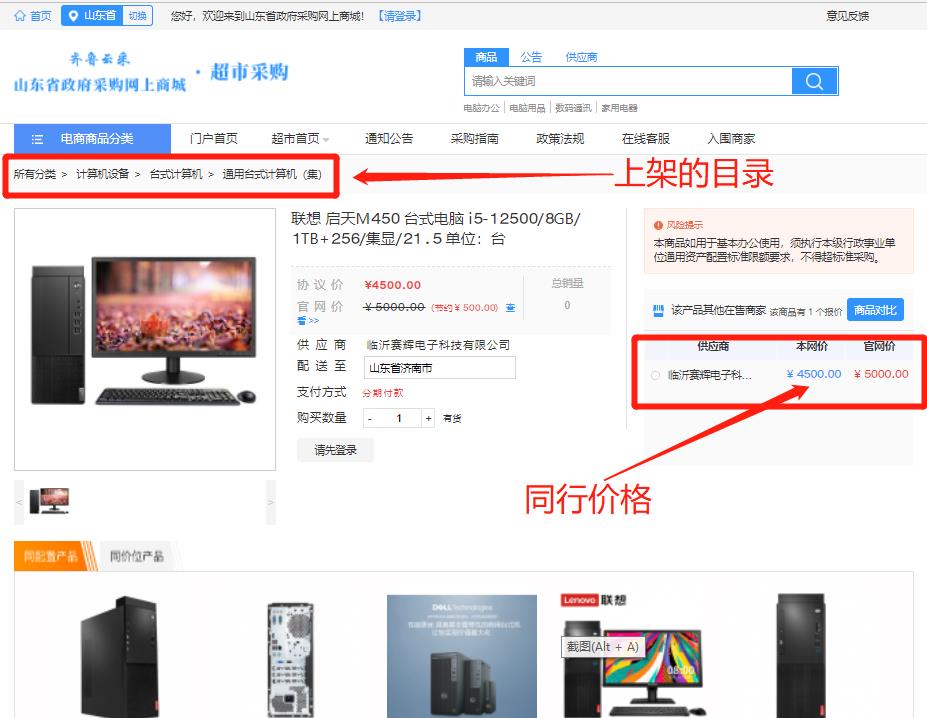The image size is (927, 718).
Task: Click 切换 to switch province
Action: point(137,16)
